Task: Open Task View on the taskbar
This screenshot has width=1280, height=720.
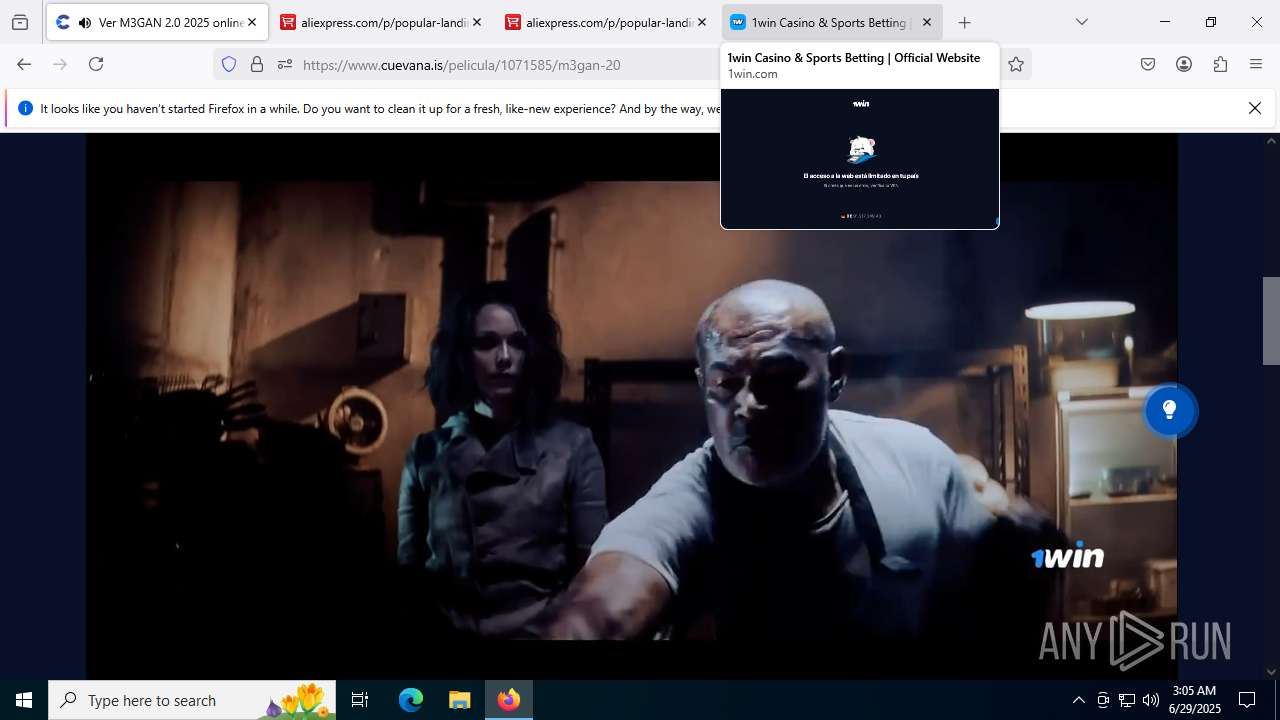Action: pyautogui.click(x=360, y=700)
